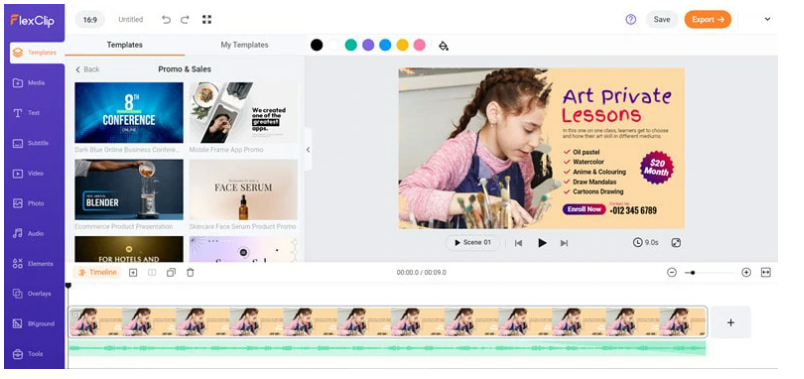Select the scene clip in the timeline

click(x=388, y=322)
